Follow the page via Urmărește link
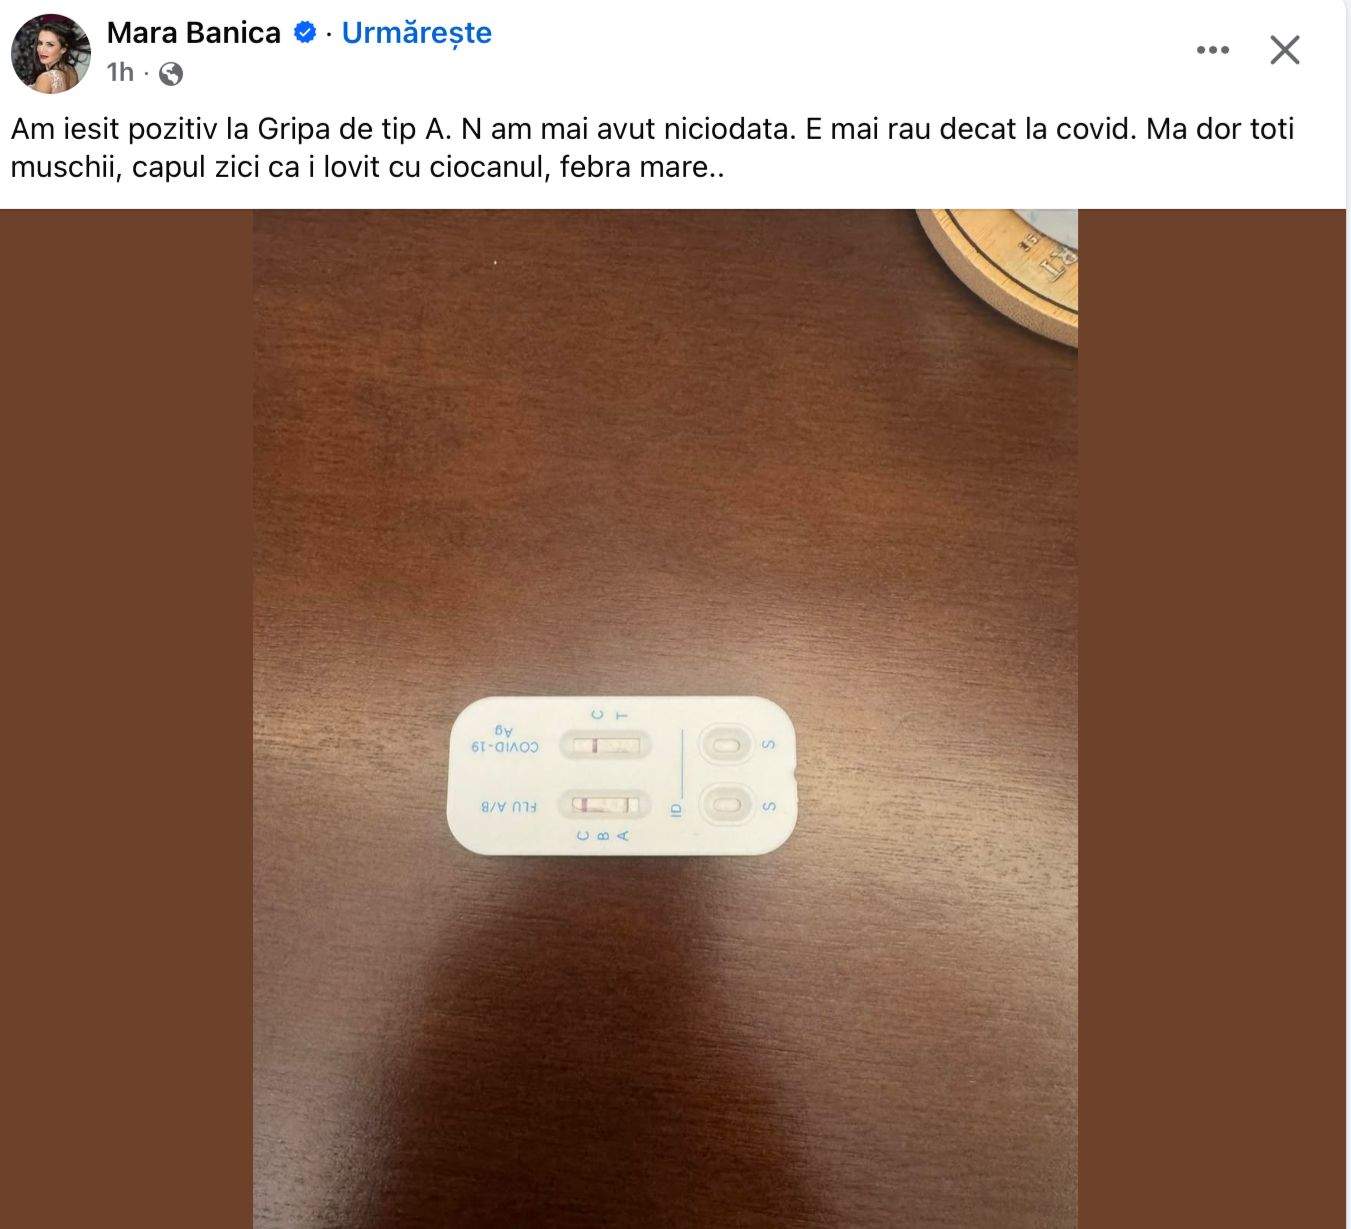This screenshot has width=1351, height=1229. (x=416, y=33)
